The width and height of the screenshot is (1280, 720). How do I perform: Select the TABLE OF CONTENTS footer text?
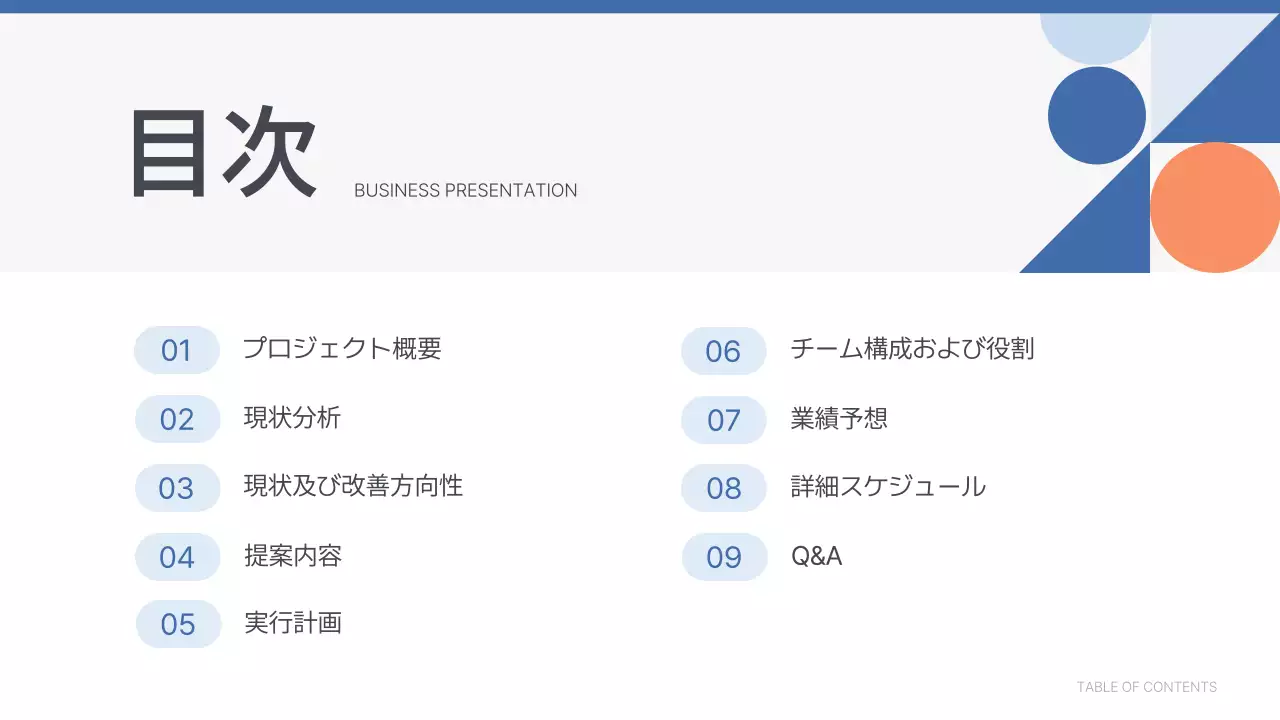tap(1146, 687)
